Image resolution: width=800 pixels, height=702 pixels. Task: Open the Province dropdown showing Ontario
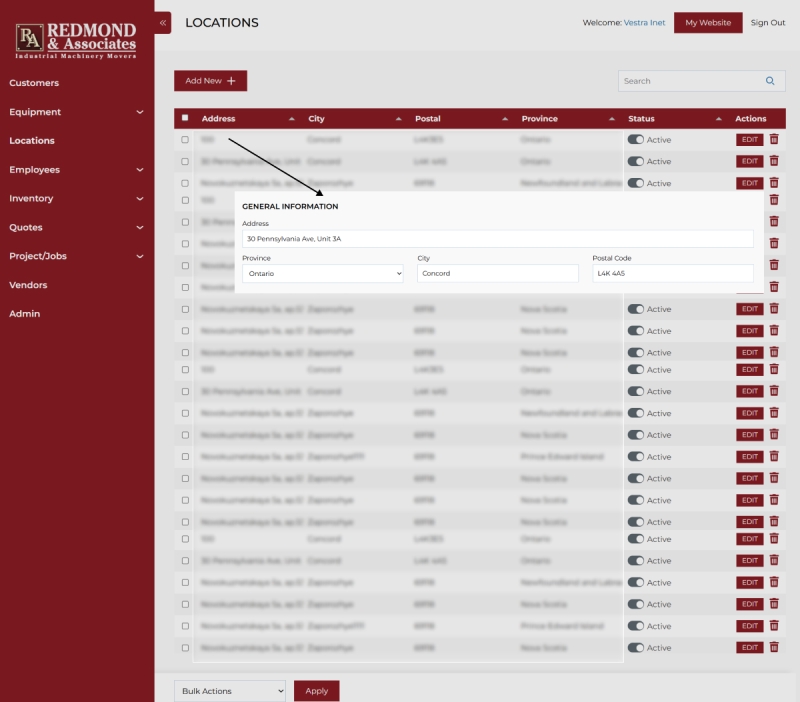[322, 273]
